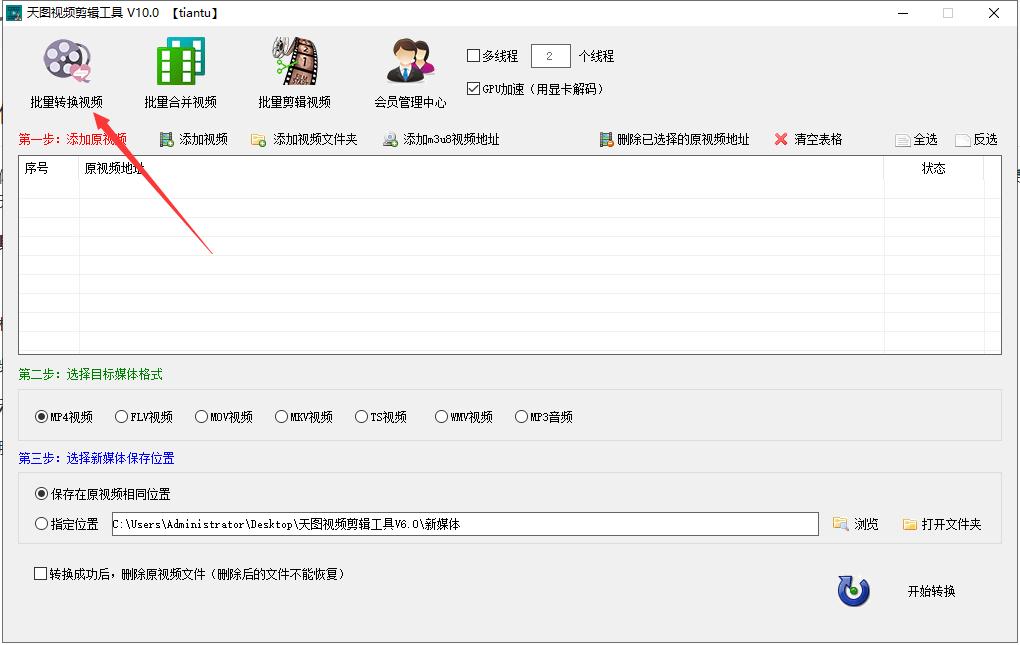This screenshot has width=1020, height=645.
Task: Check 转换成功后删除原视频文件 checkbox
Action: pos(40,573)
